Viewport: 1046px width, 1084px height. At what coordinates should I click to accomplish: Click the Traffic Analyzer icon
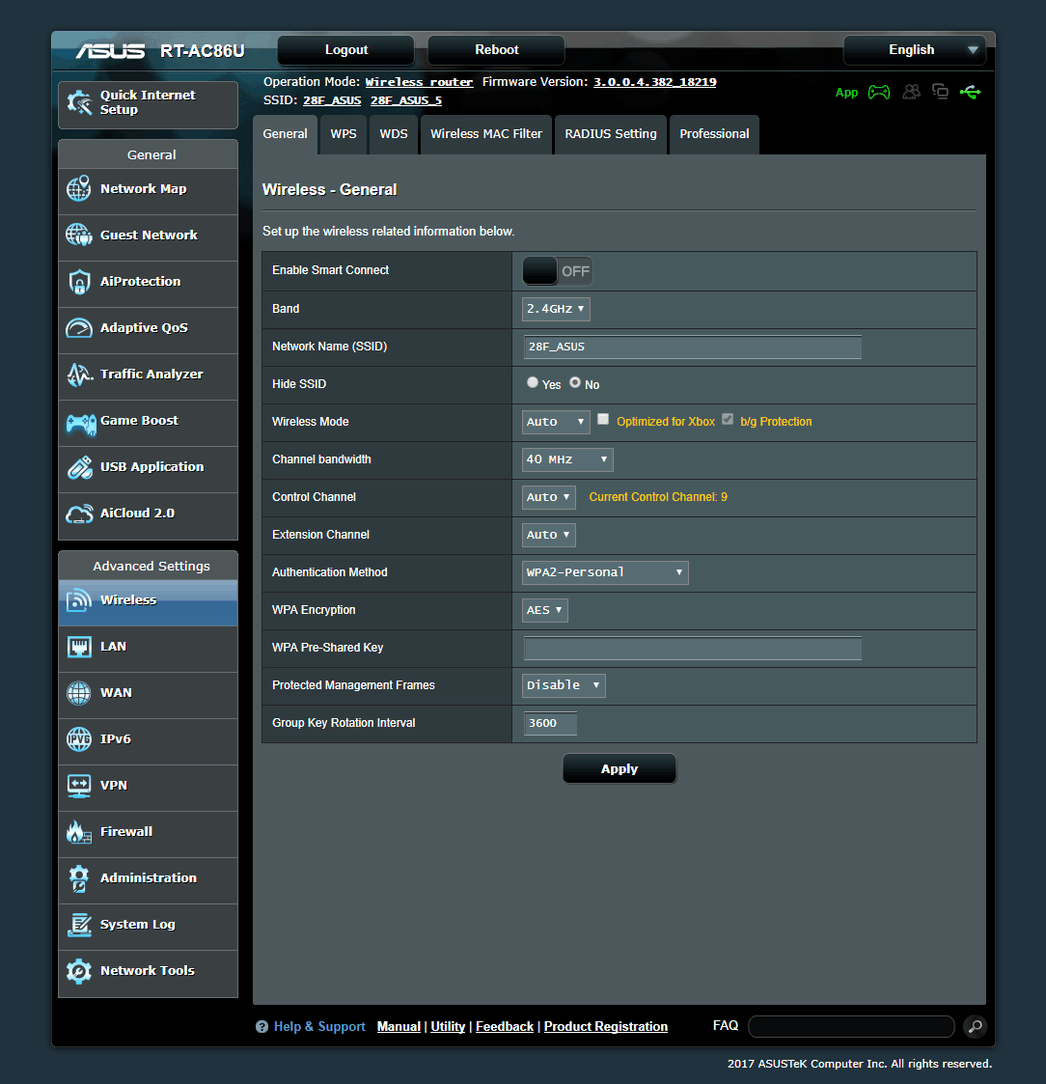tap(79, 374)
